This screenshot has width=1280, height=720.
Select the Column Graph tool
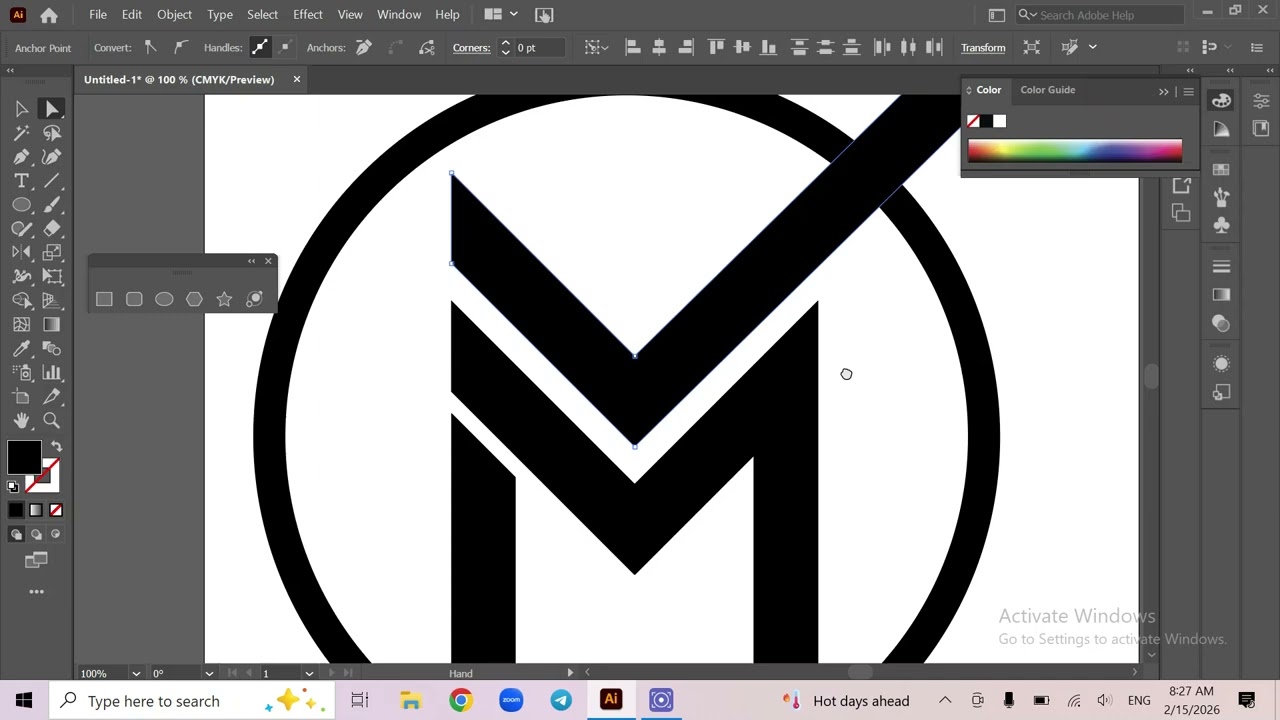pos(52,373)
